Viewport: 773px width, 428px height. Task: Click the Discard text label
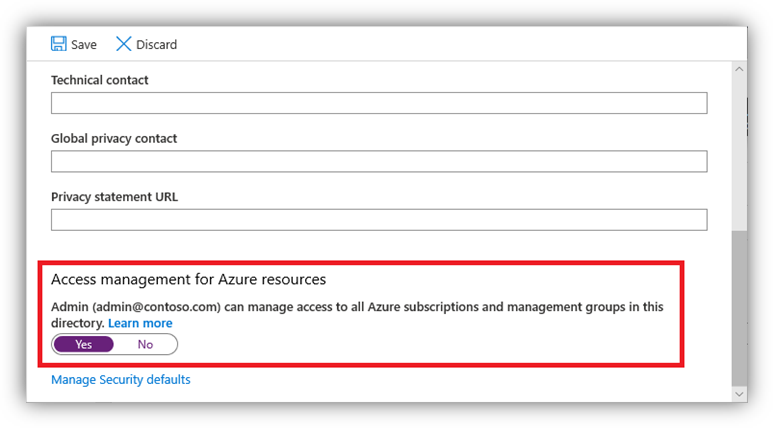156,45
